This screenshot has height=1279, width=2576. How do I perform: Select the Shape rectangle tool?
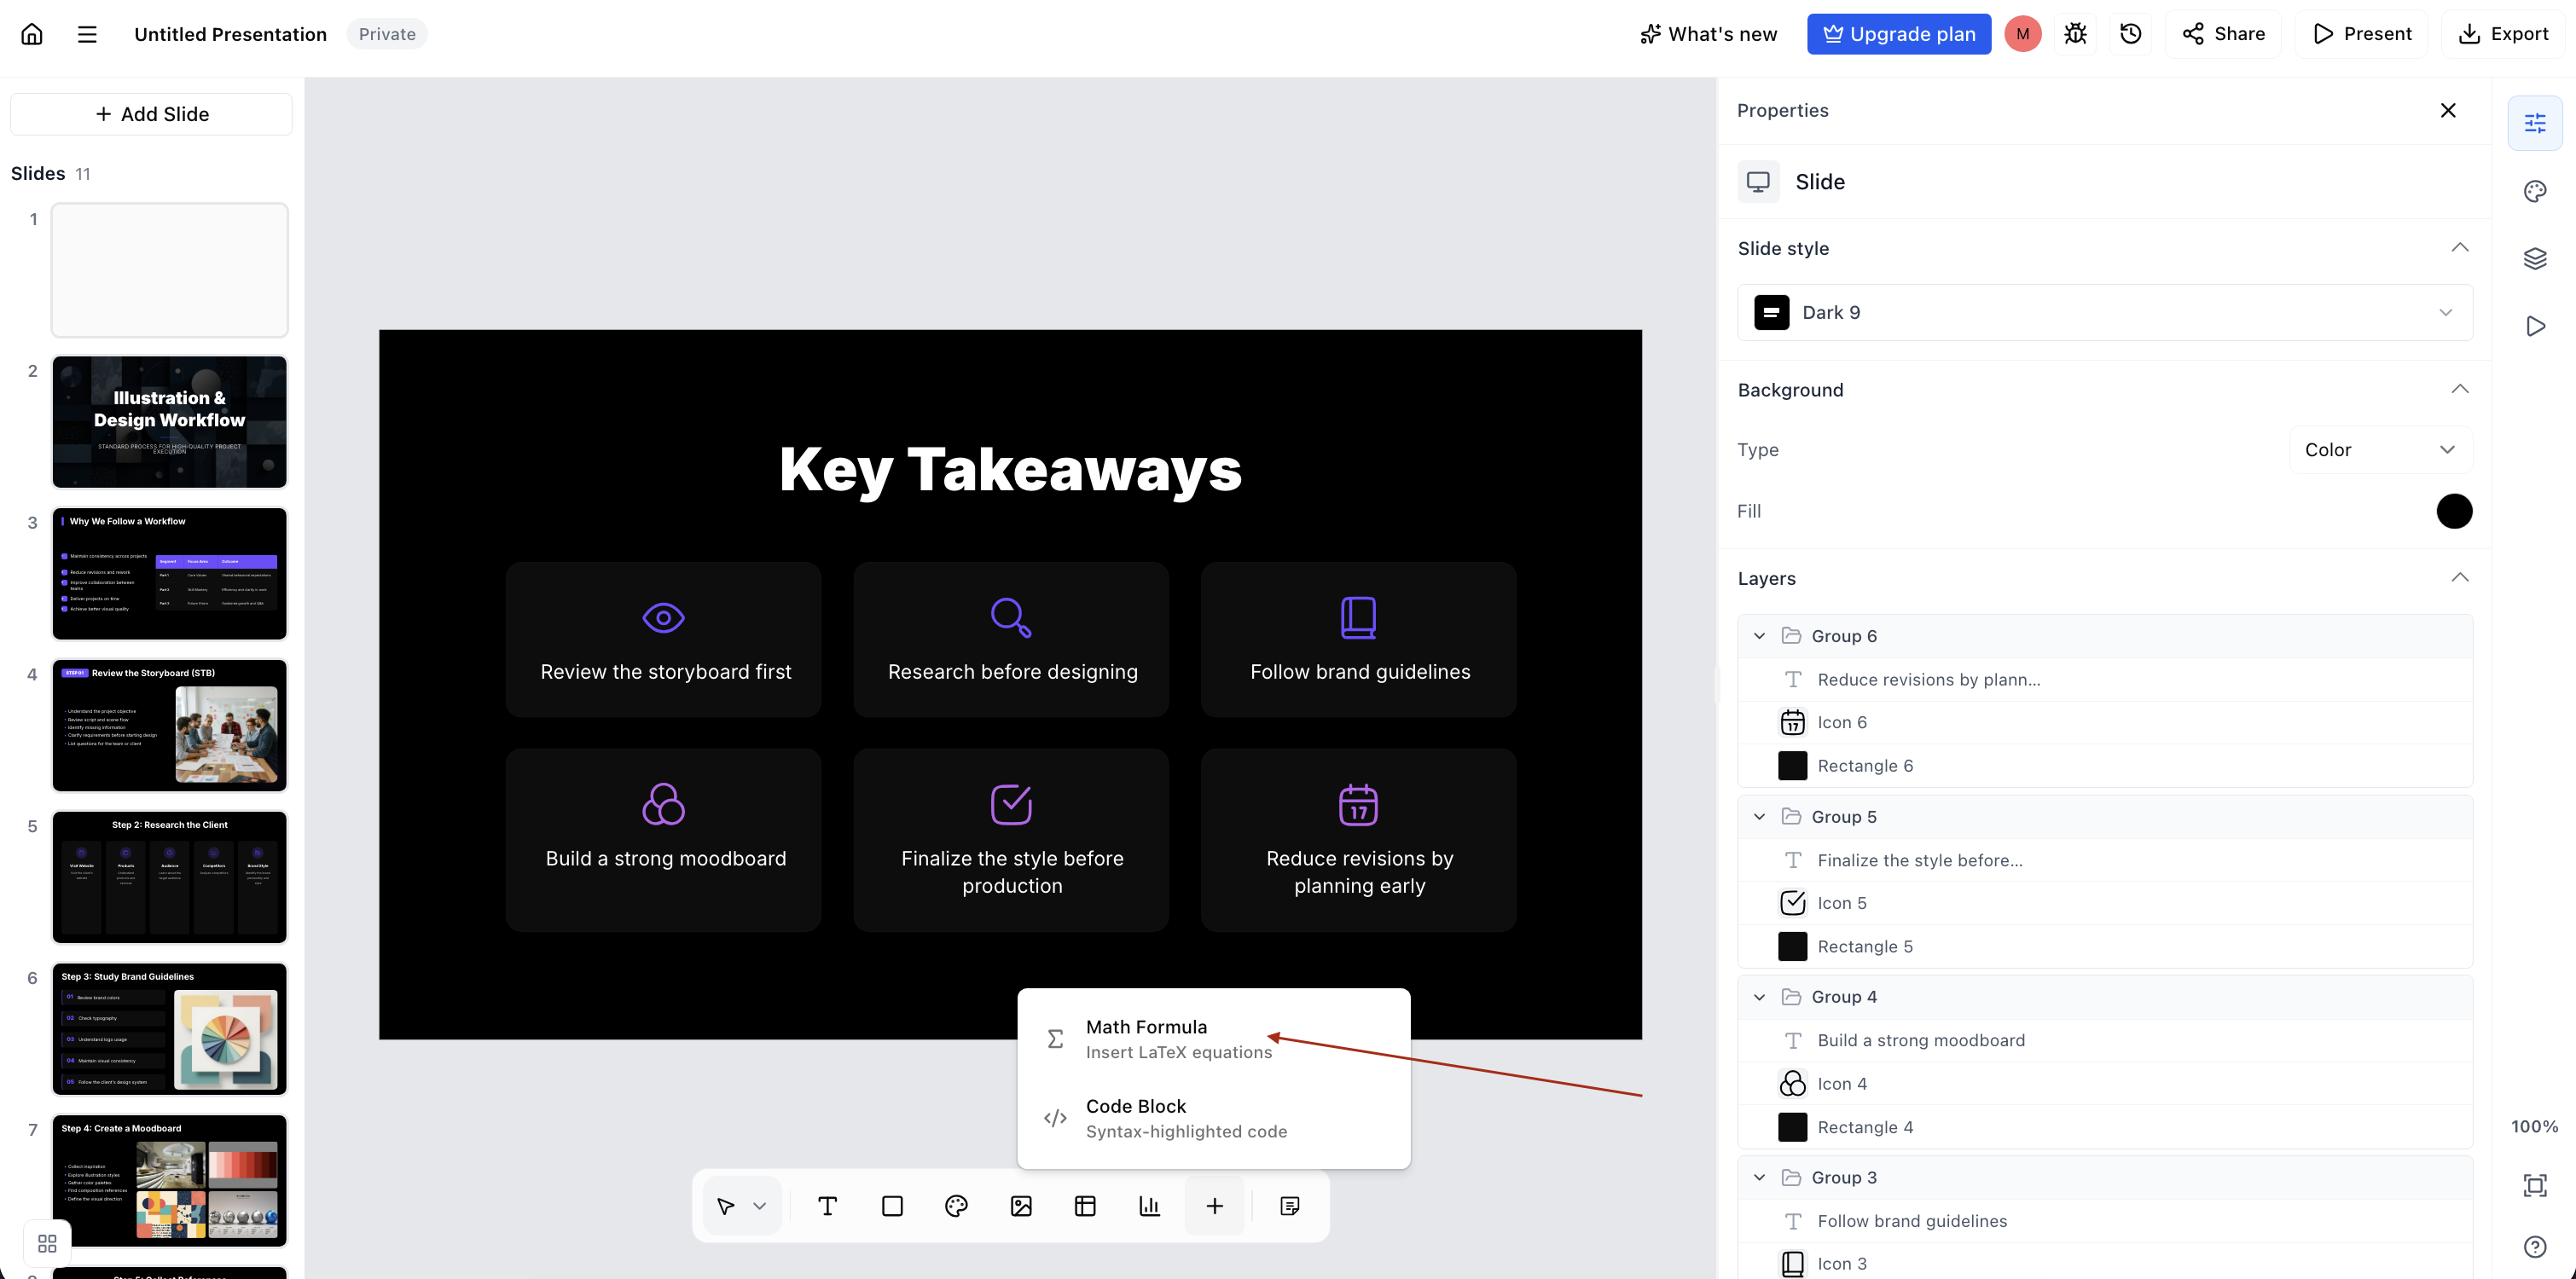892,1206
